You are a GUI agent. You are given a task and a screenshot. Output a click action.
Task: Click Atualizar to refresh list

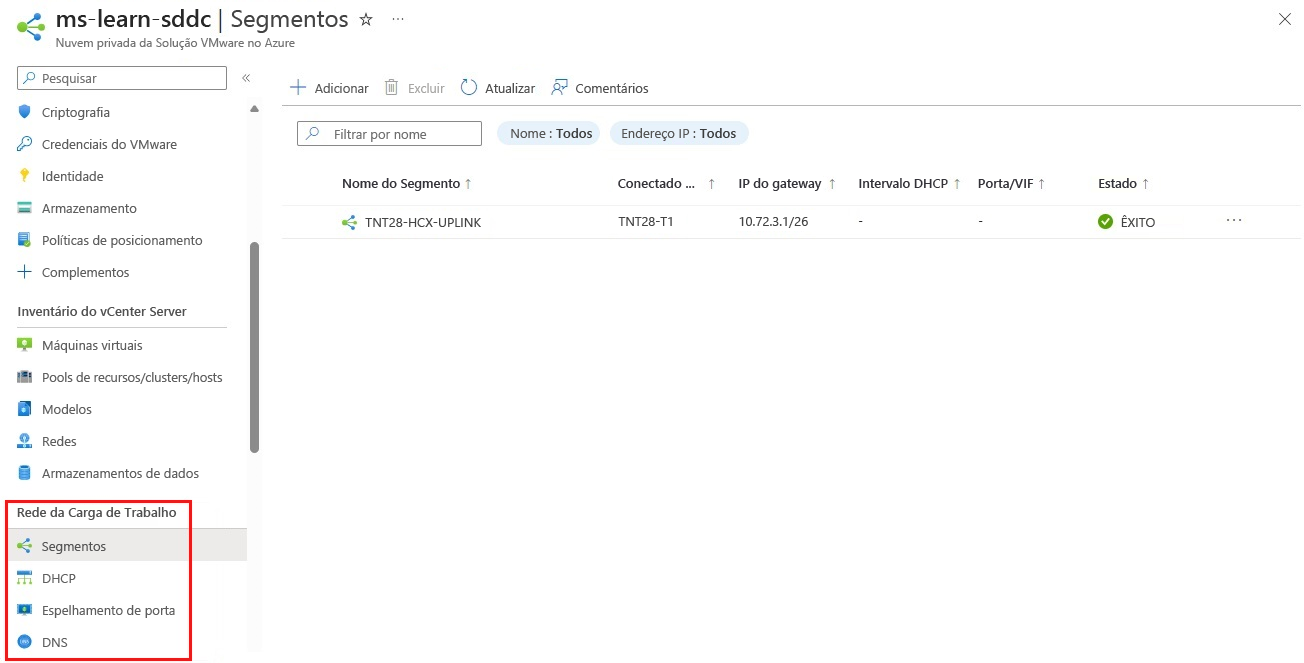tap(498, 88)
